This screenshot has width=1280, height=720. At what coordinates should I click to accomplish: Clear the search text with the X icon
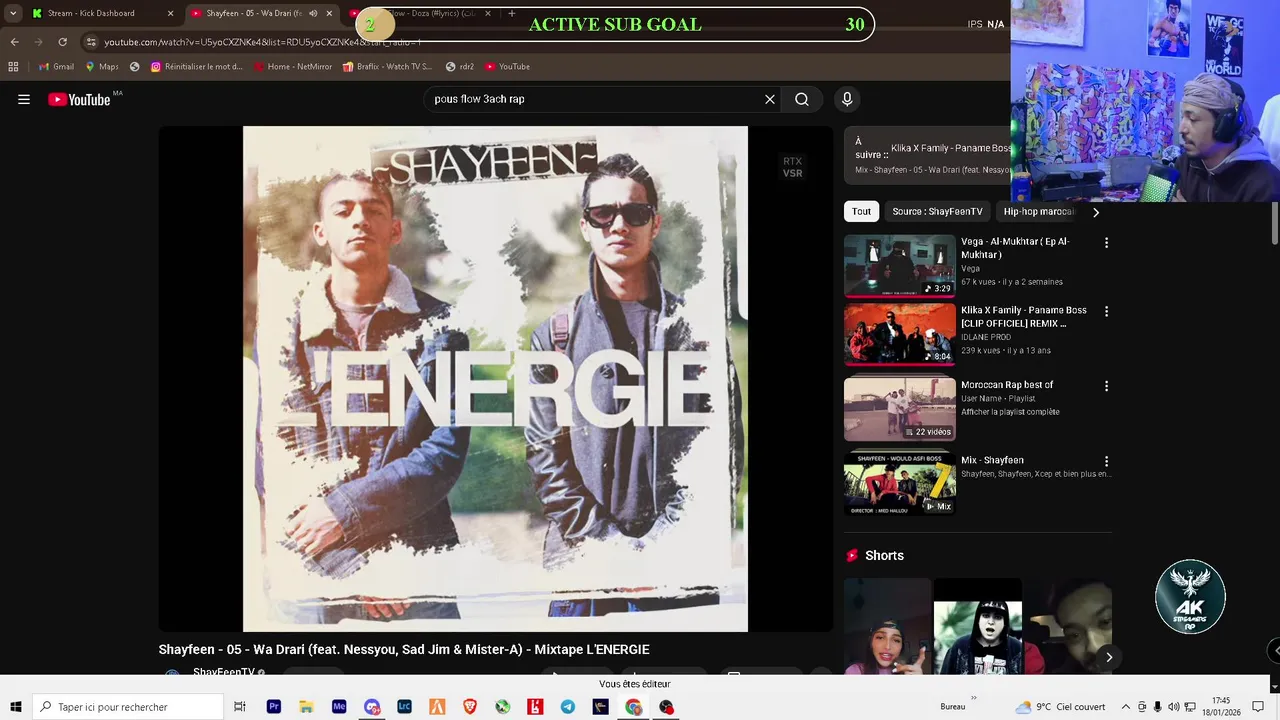[770, 99]
